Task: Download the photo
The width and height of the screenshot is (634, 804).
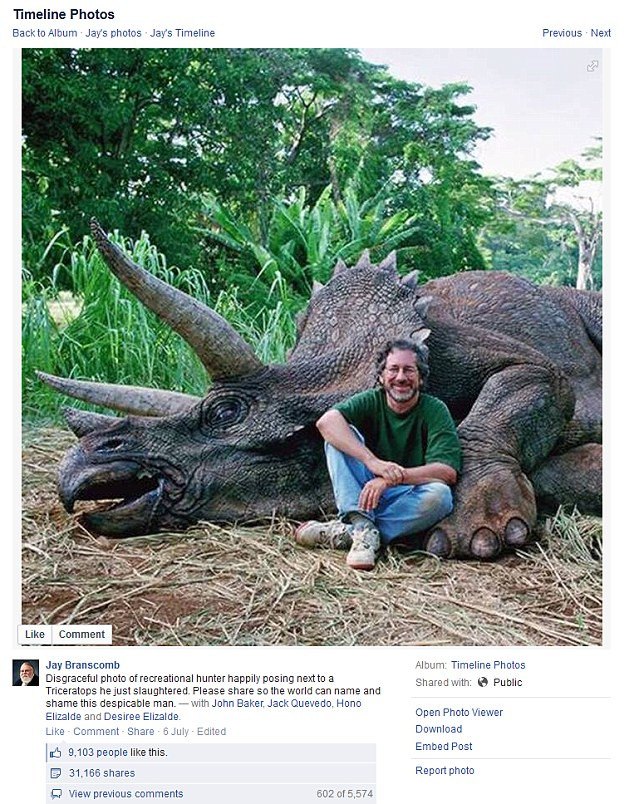Action: [441, 729]
